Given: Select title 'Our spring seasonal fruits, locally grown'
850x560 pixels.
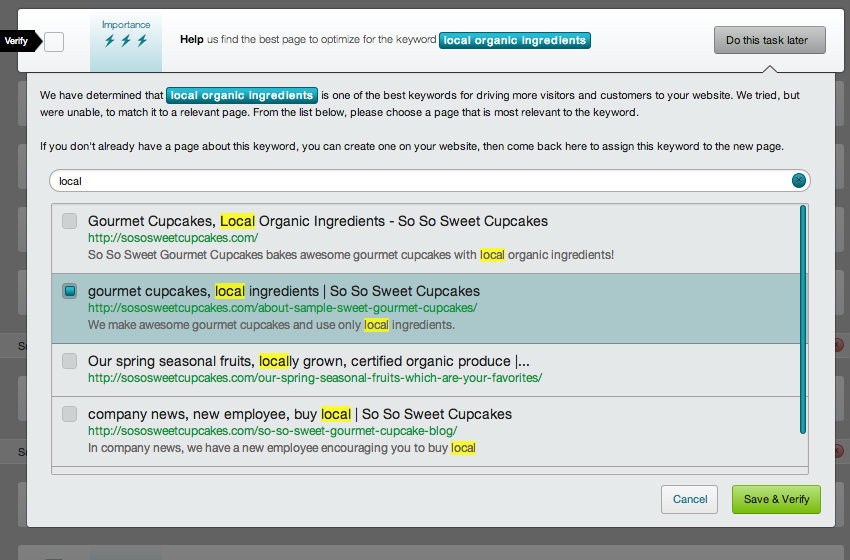Looking at the screenshot, I should point(308,361).
